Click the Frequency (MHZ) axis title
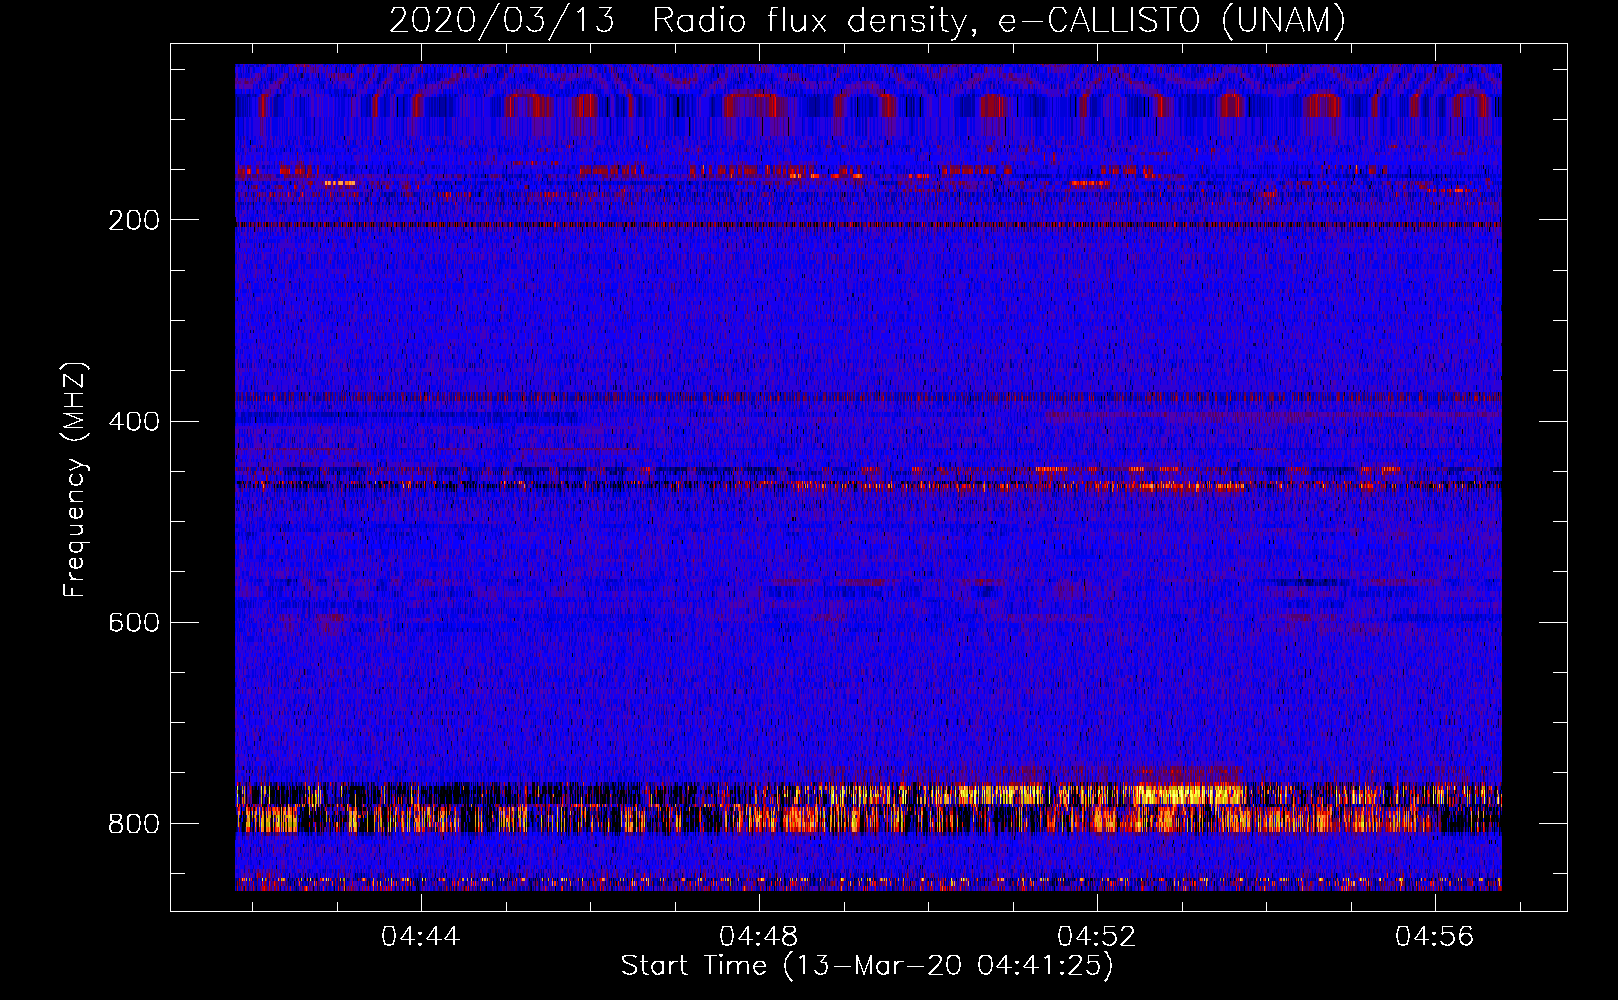 click(75, 479)
